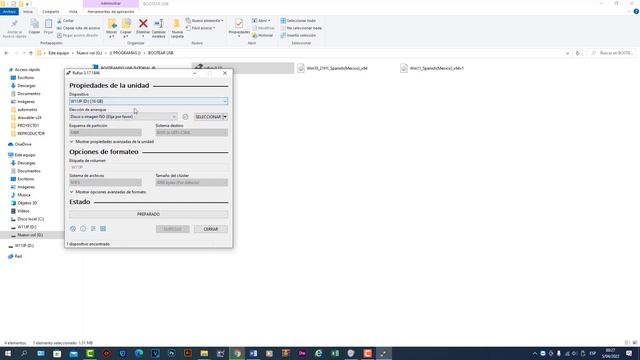The image size is (640, 360).
Task: Click Administrar contextual tab header
Action: [111, 4]
